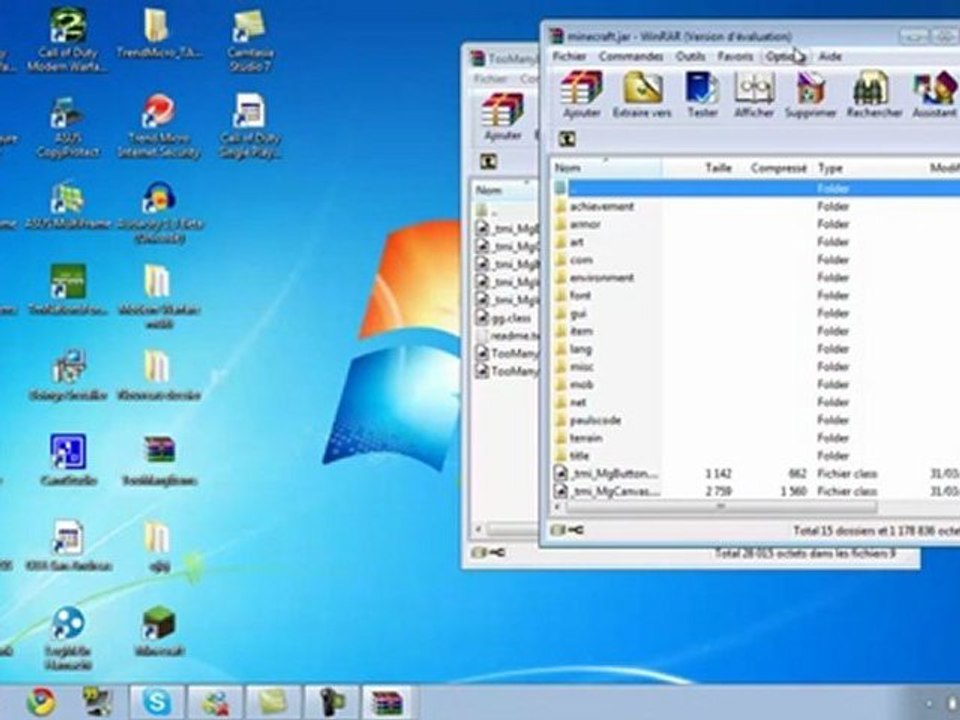Image resolution: width=960 pixels, height=720 pixels.
Task: Click the WinRAR taskbar button
Action: (x=388, y=702)
